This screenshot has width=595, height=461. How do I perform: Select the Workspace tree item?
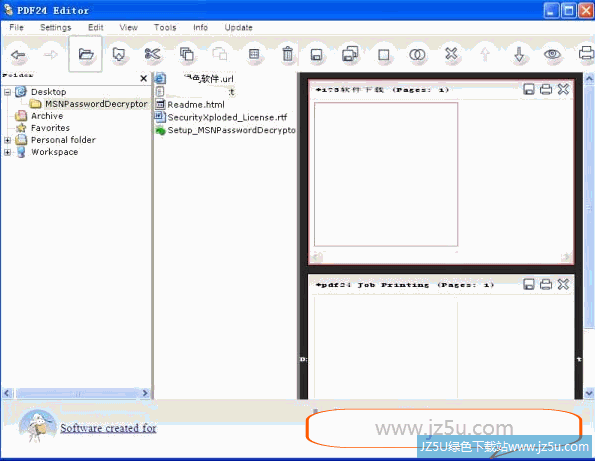[x=54, y=152]
